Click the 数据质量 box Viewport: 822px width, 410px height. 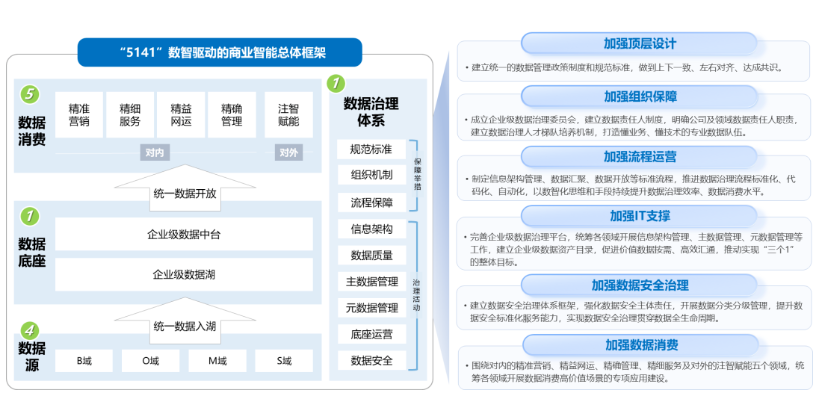(372, 255)
